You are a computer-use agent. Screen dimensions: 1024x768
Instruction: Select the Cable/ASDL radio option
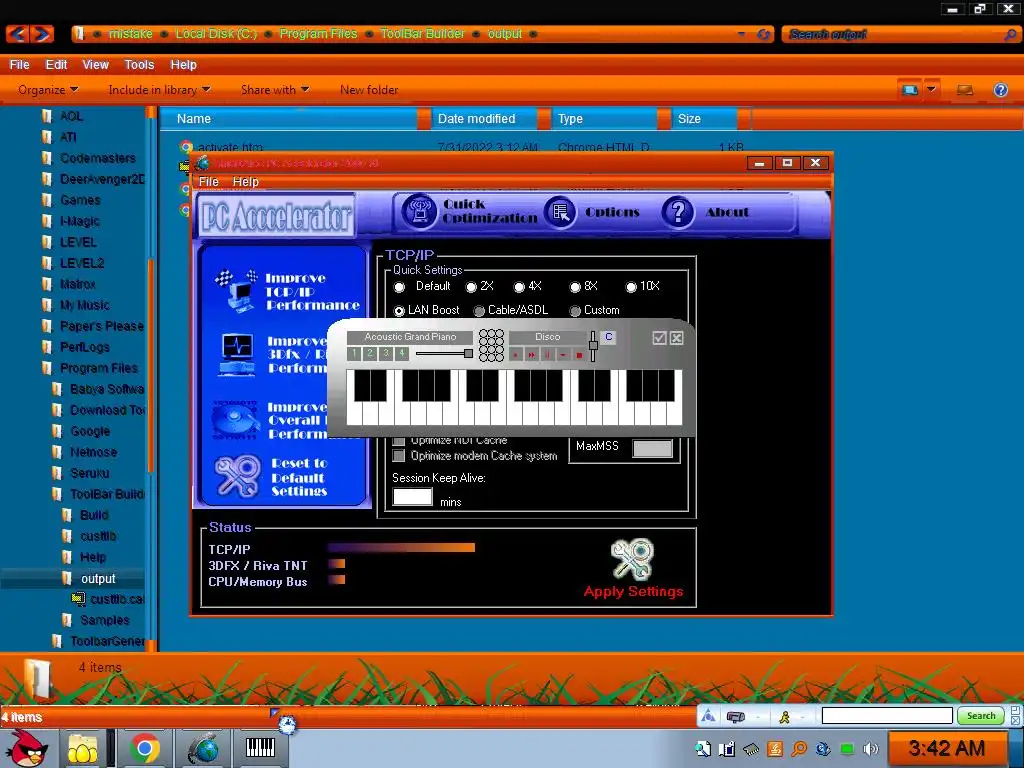click(479, 311)
